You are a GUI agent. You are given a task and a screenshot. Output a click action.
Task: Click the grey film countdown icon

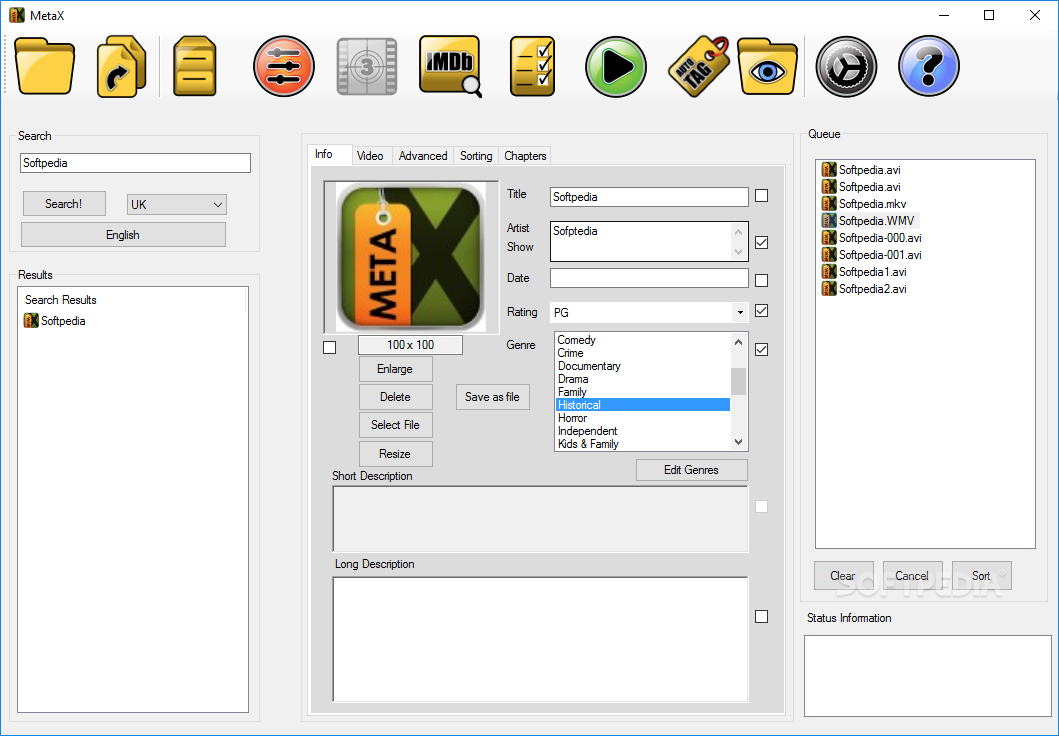(367, 67)
